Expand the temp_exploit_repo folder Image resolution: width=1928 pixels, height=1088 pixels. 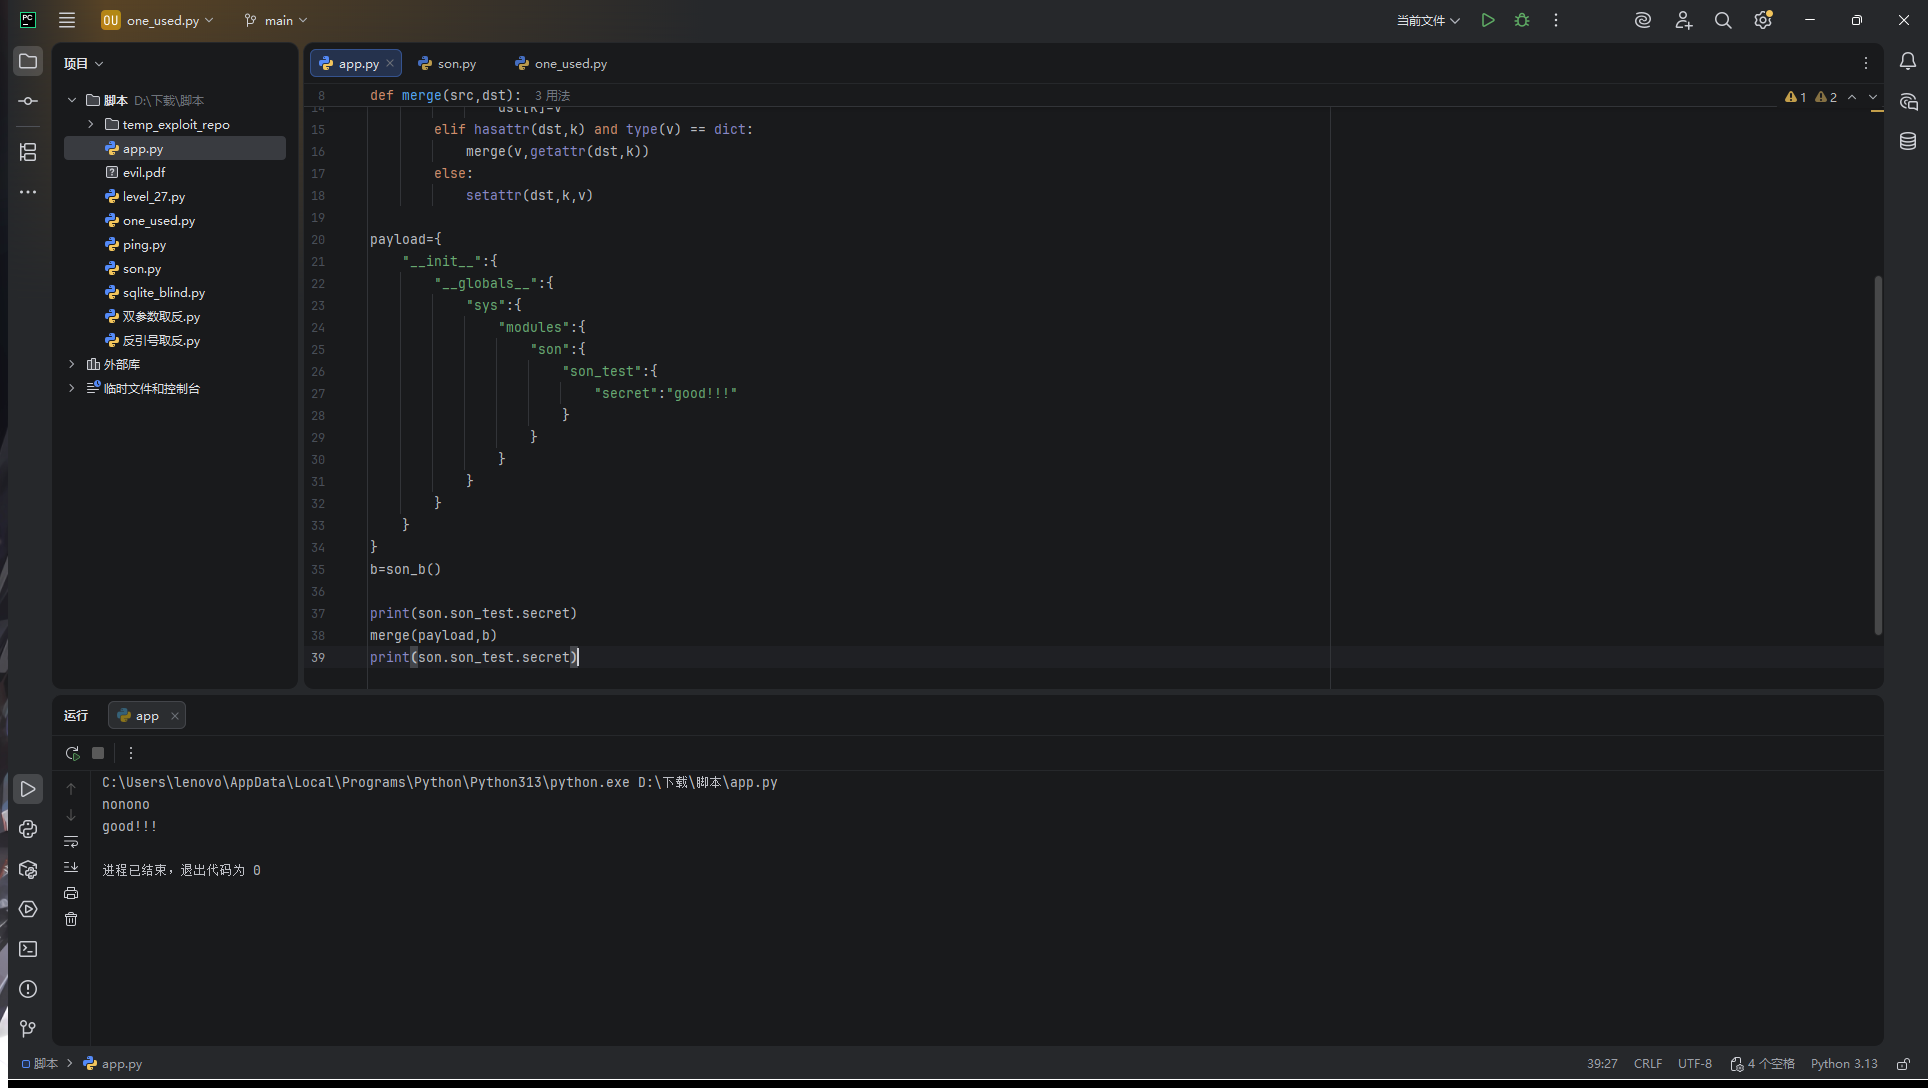(91, 124)
